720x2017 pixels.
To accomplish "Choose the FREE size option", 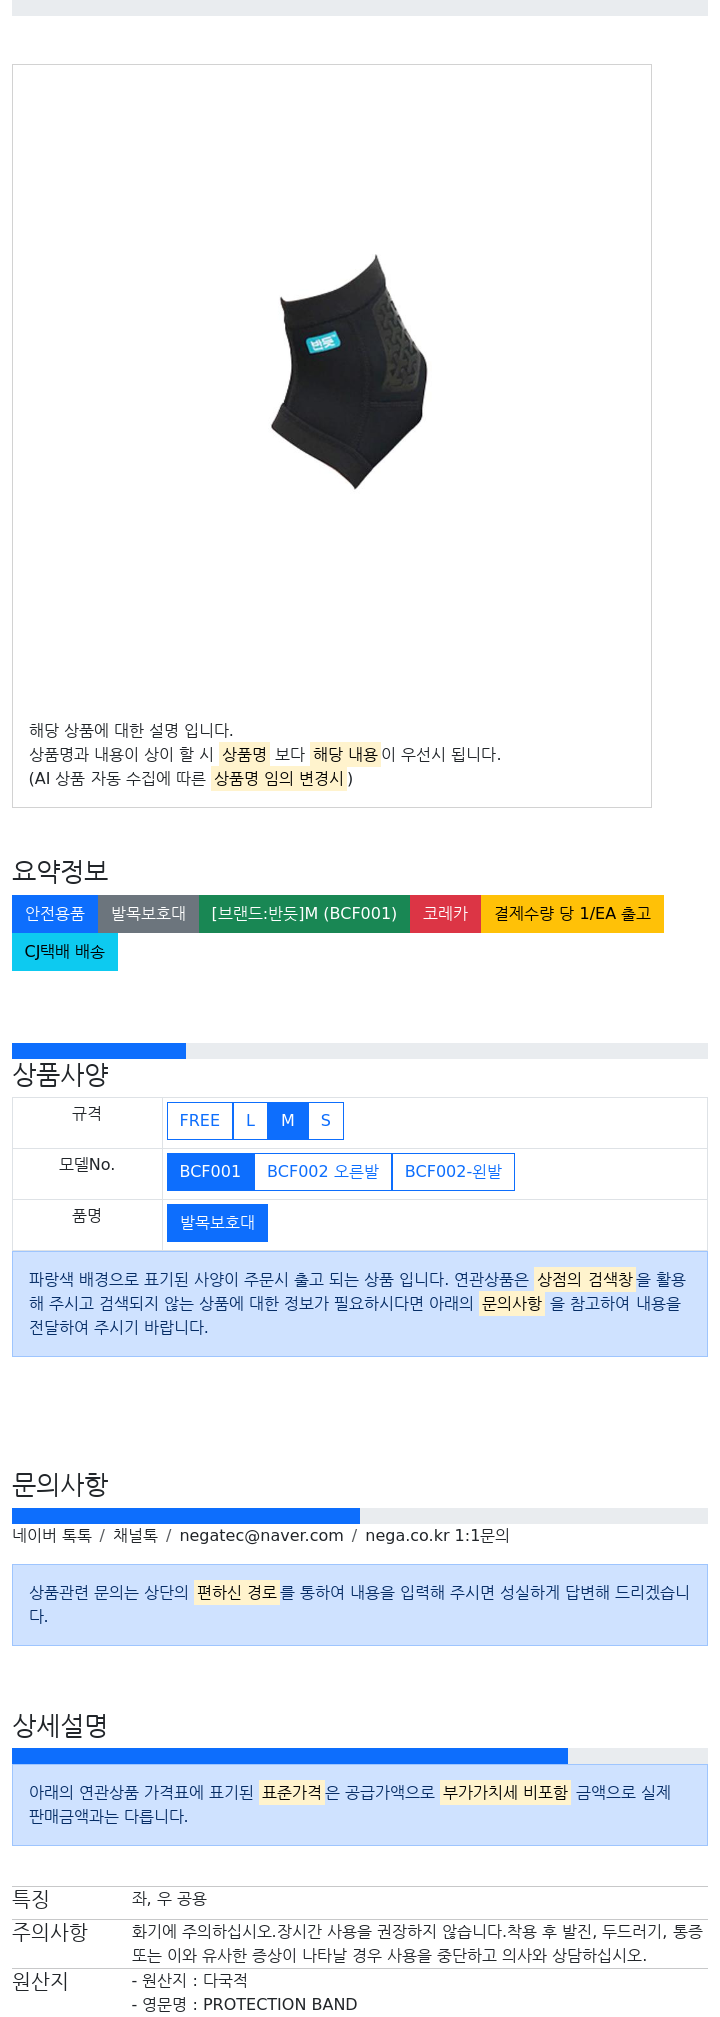I will tap(200, 1121).
